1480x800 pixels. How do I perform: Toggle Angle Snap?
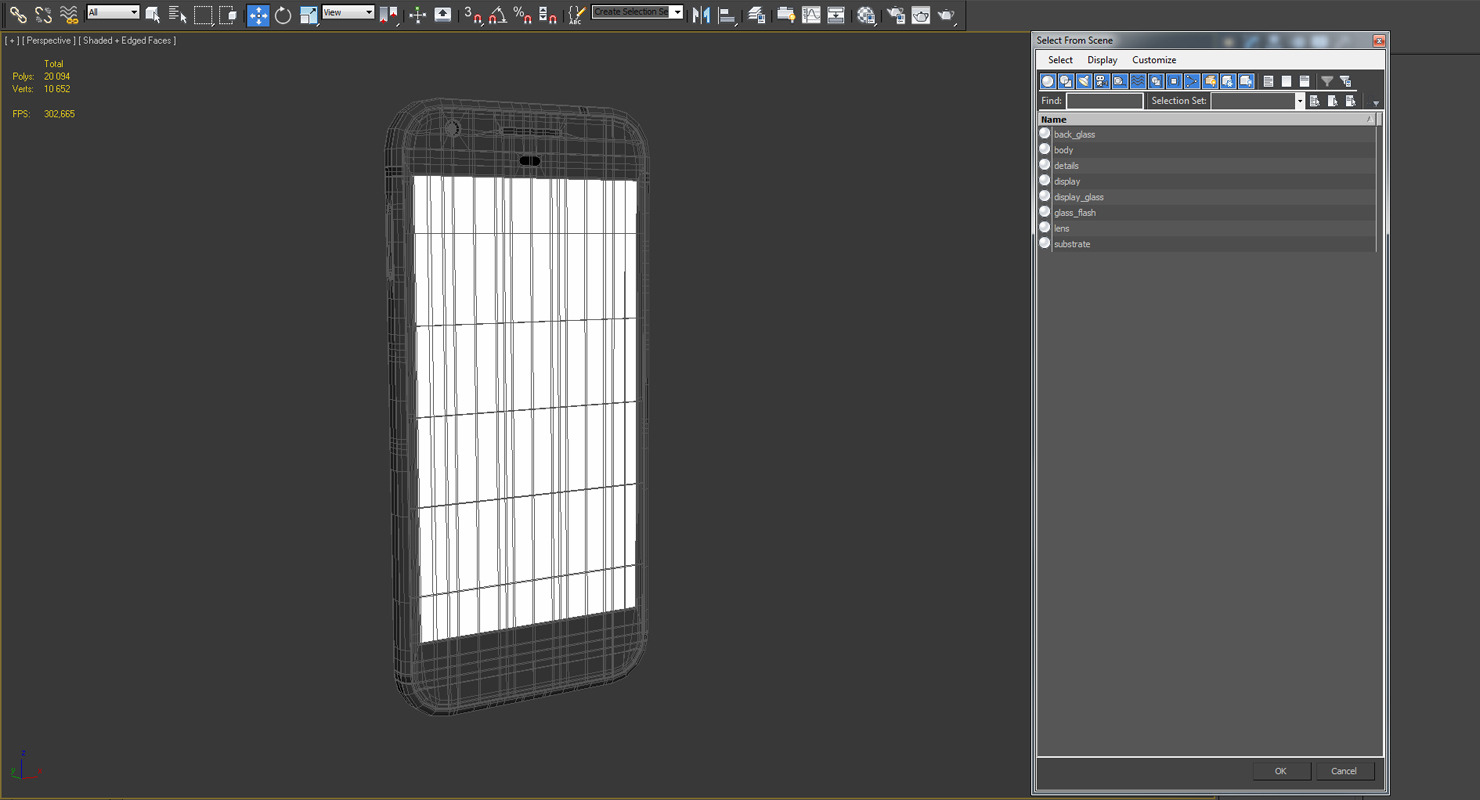pos(498,15)
